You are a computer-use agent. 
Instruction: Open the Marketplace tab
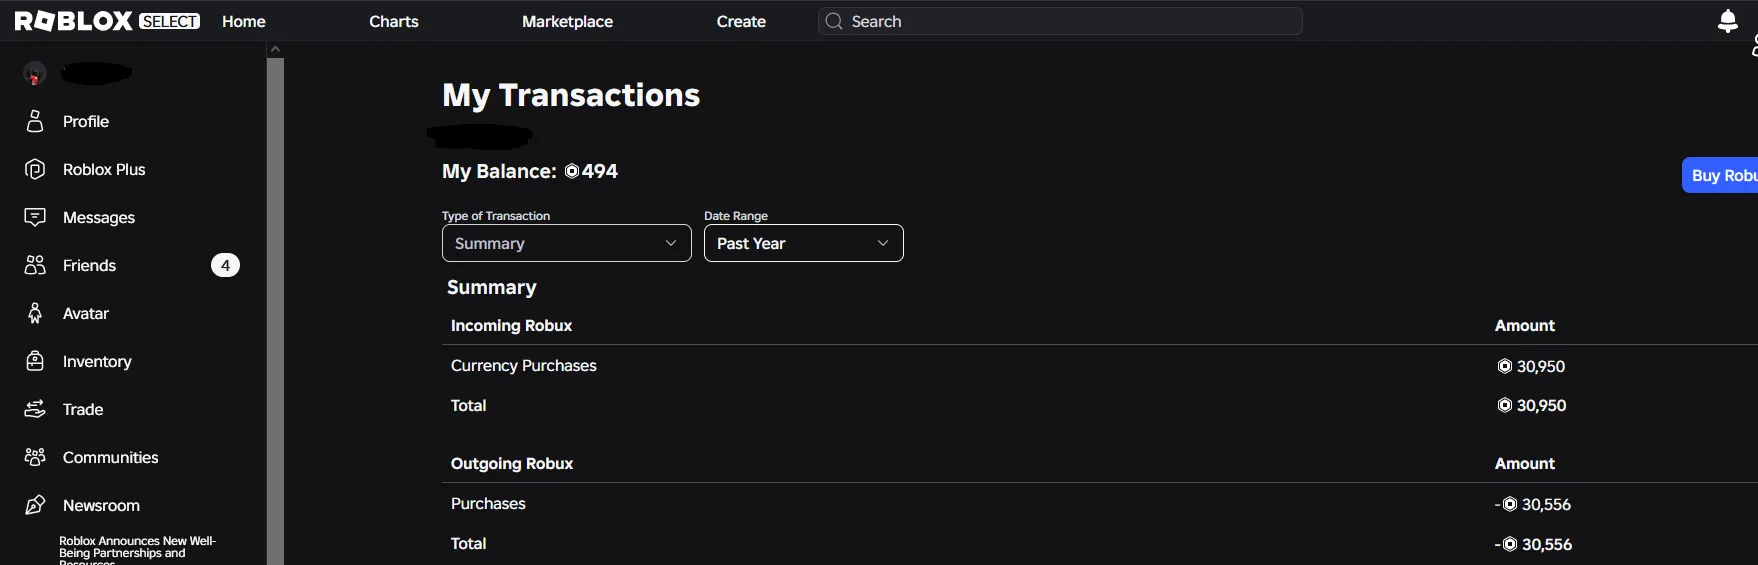567,21
